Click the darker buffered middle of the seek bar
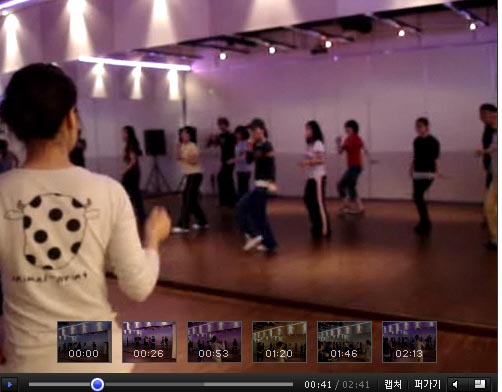502x392 pixels. tap(153, 384)
